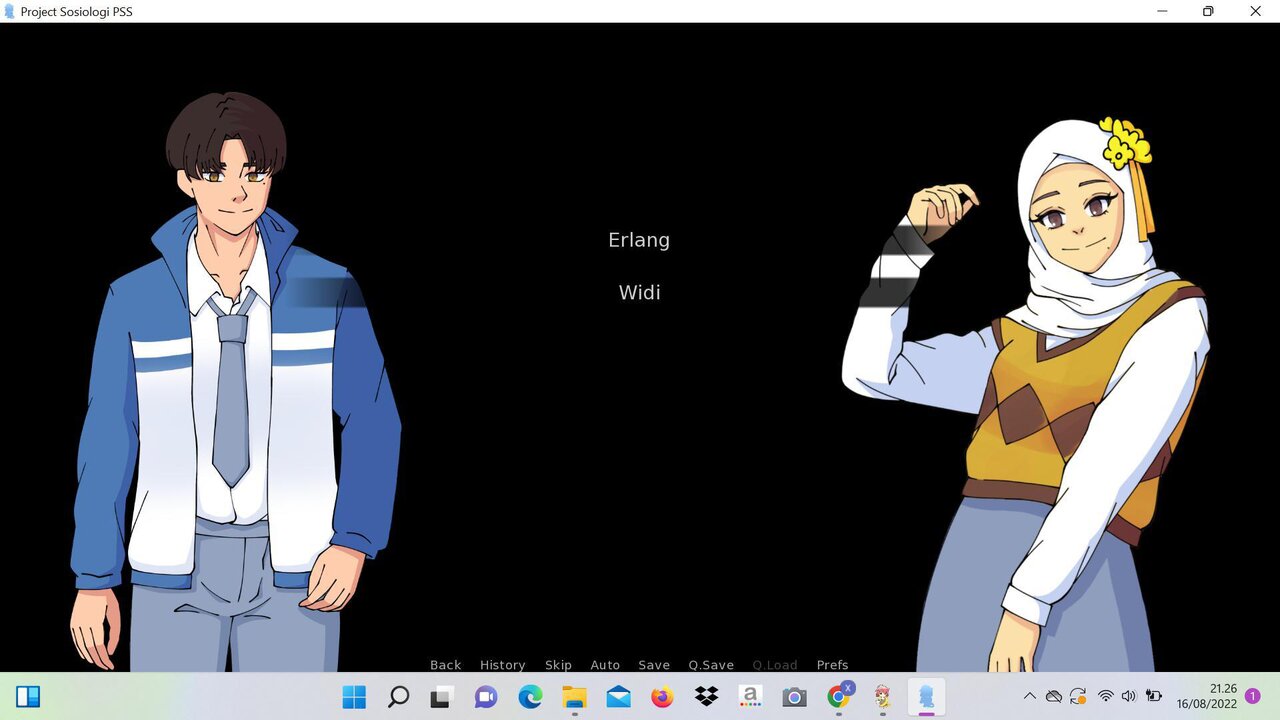Open Prefs from the quick menu

[832, 665]
